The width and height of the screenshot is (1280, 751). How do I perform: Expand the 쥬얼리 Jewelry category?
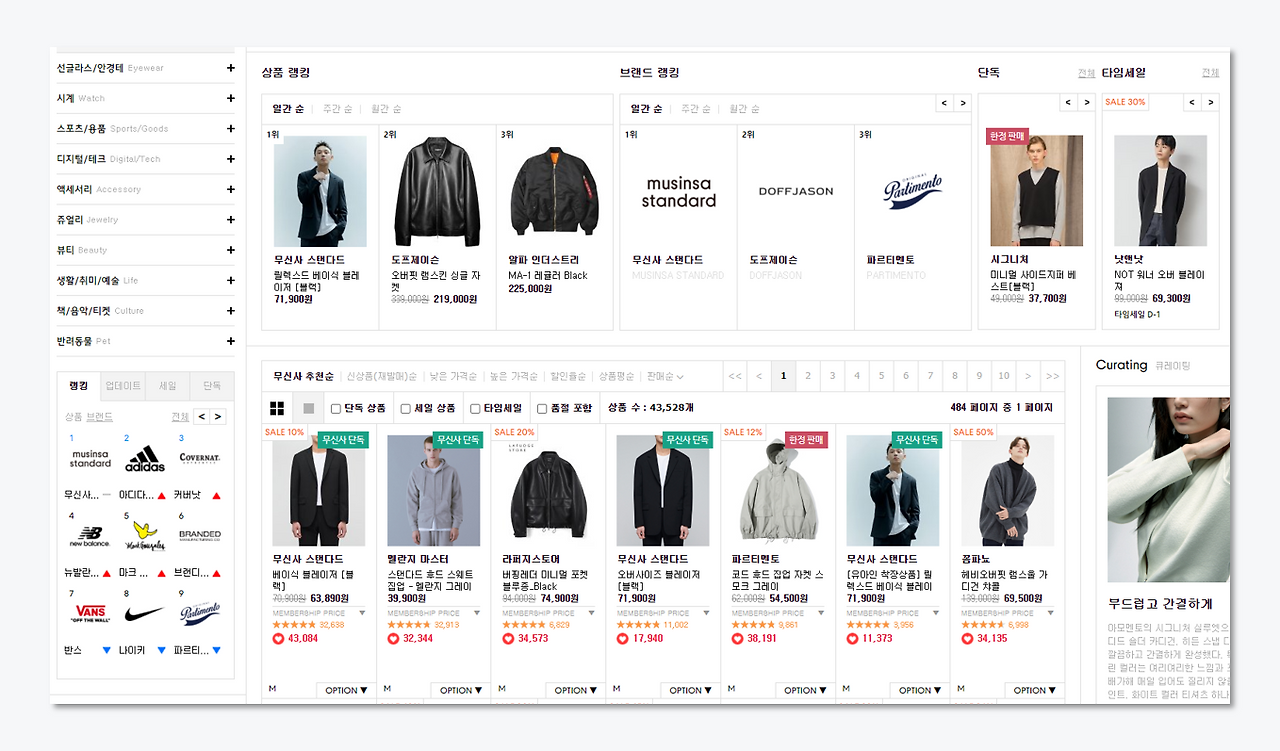[x=230, y=219]
